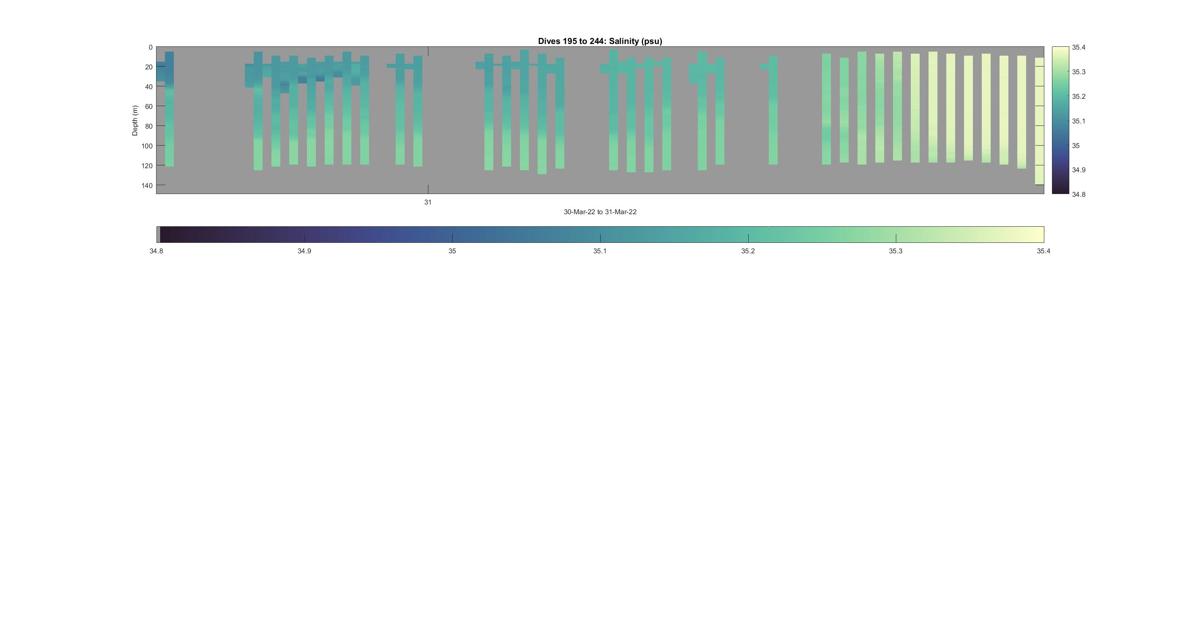Click '35.1' on the vertical colorbar

click(1078, 121)
